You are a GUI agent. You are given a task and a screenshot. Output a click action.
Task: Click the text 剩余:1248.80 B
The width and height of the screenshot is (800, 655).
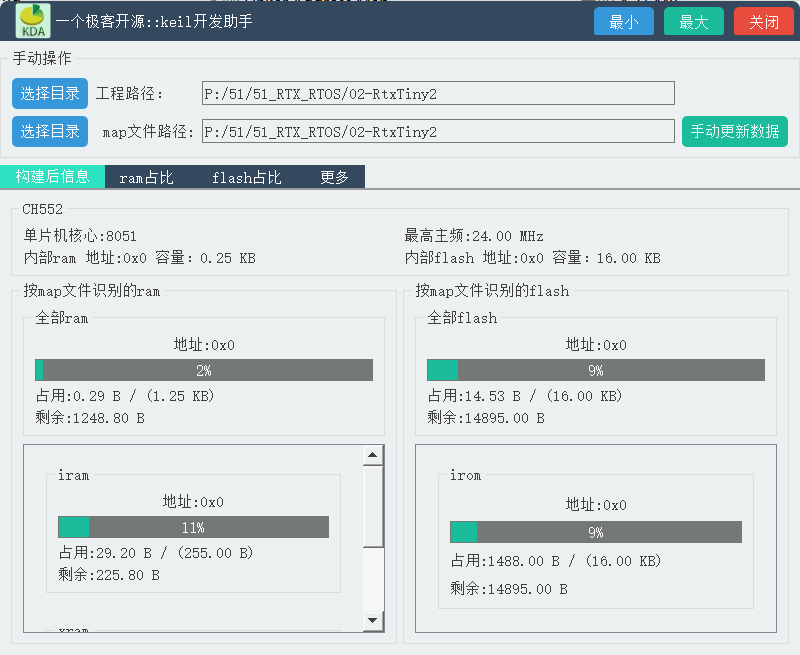(90, 418)
